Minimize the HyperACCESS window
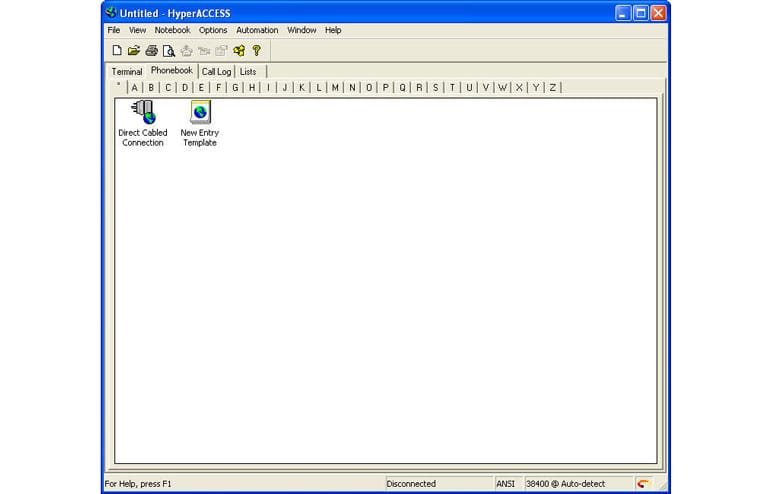 (623, 13)
